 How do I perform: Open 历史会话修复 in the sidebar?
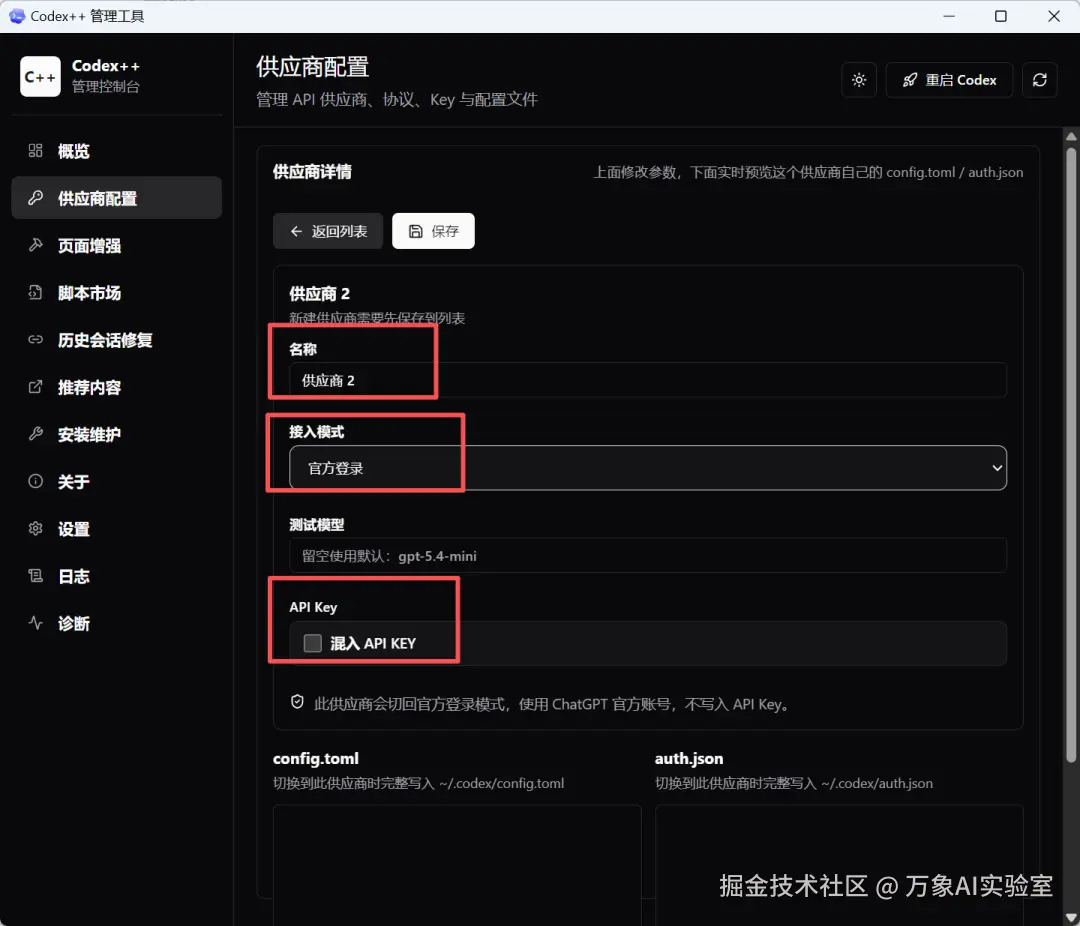tap(116, 340)
